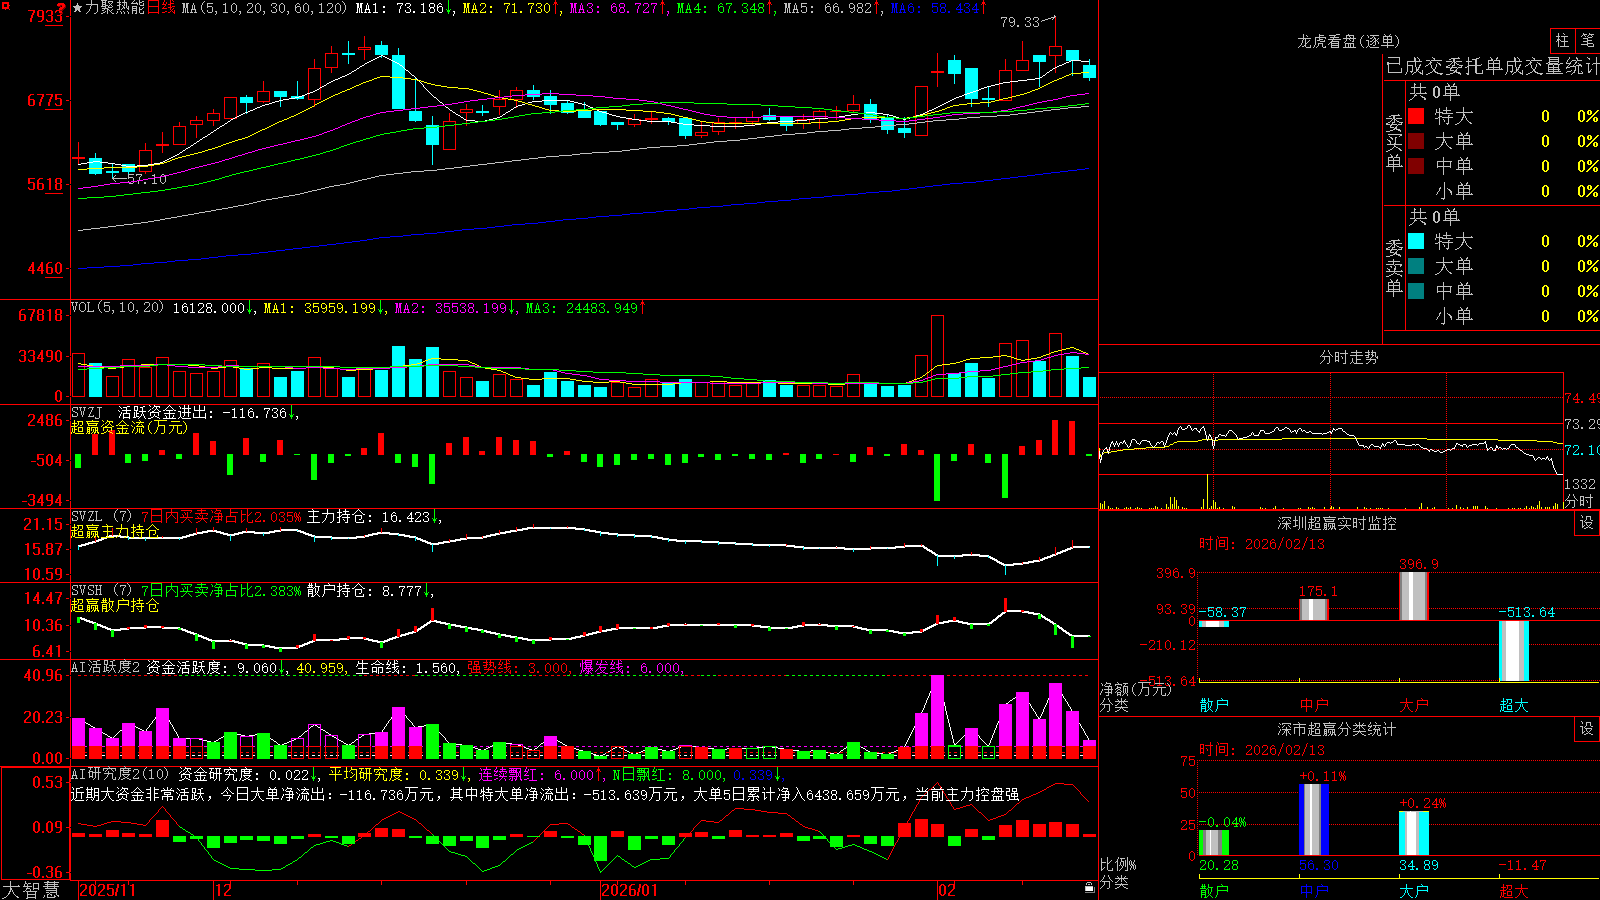Click the 56.30 中户 ratio value
The image size is (1600, 900).
click(x=1318, y=865)
